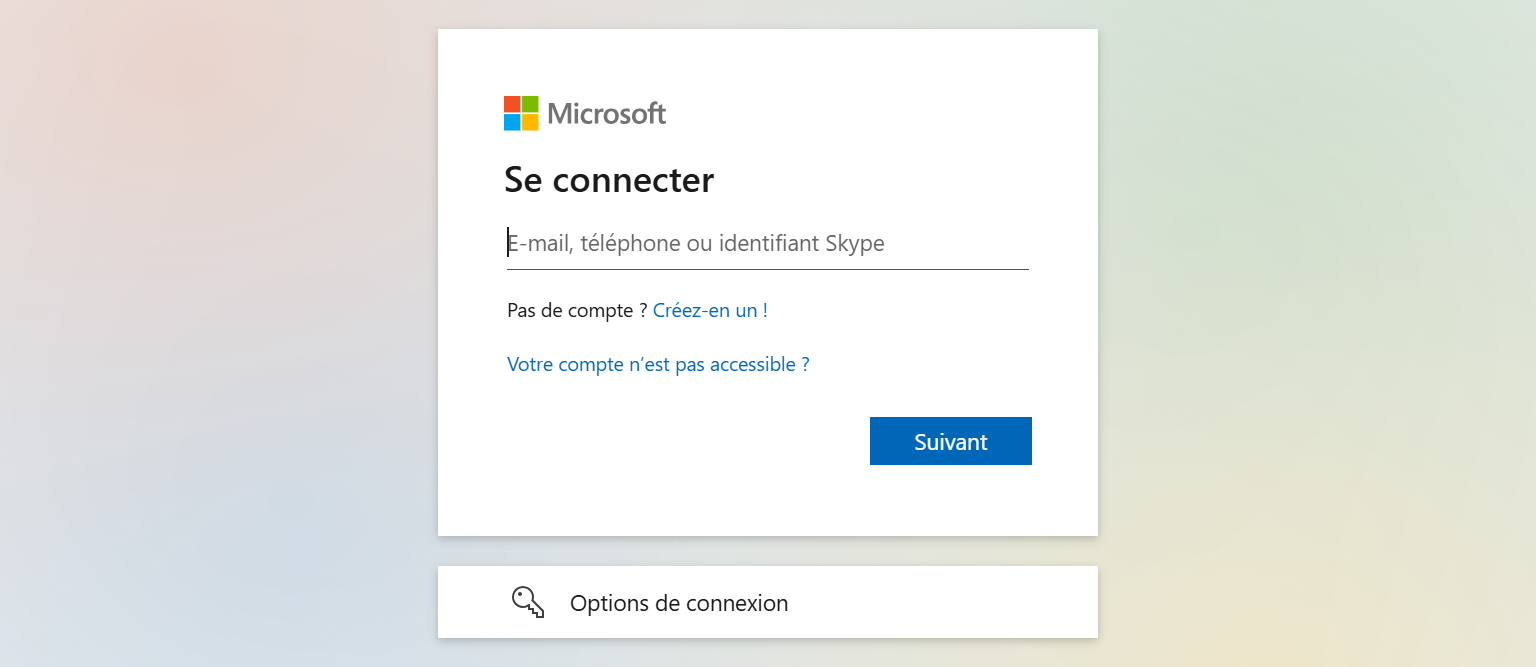
Task: Click the key icon for sign-in options
Action: click(x=528, y=602)
